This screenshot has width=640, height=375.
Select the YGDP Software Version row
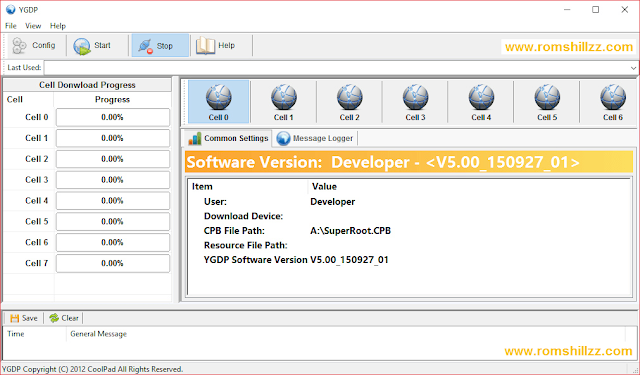click(409, 260)
